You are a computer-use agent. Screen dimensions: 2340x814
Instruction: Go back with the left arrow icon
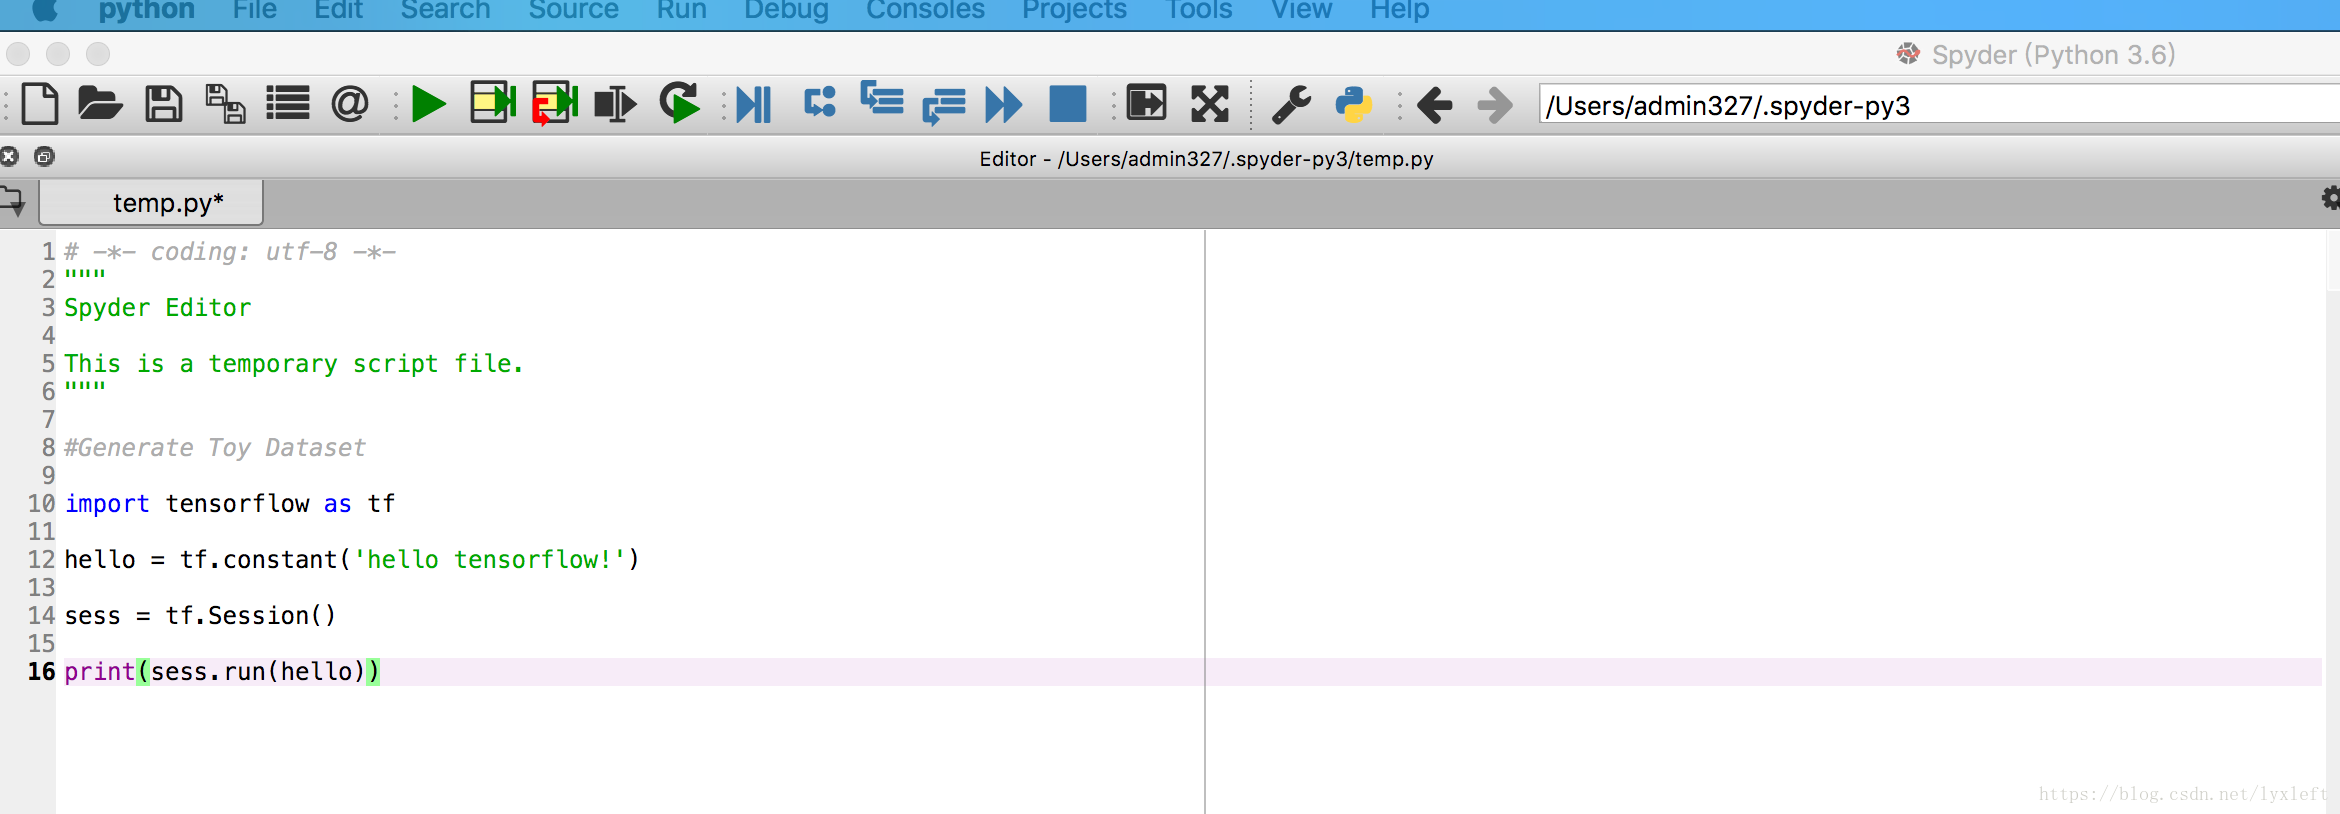(x=1435, y=104)
